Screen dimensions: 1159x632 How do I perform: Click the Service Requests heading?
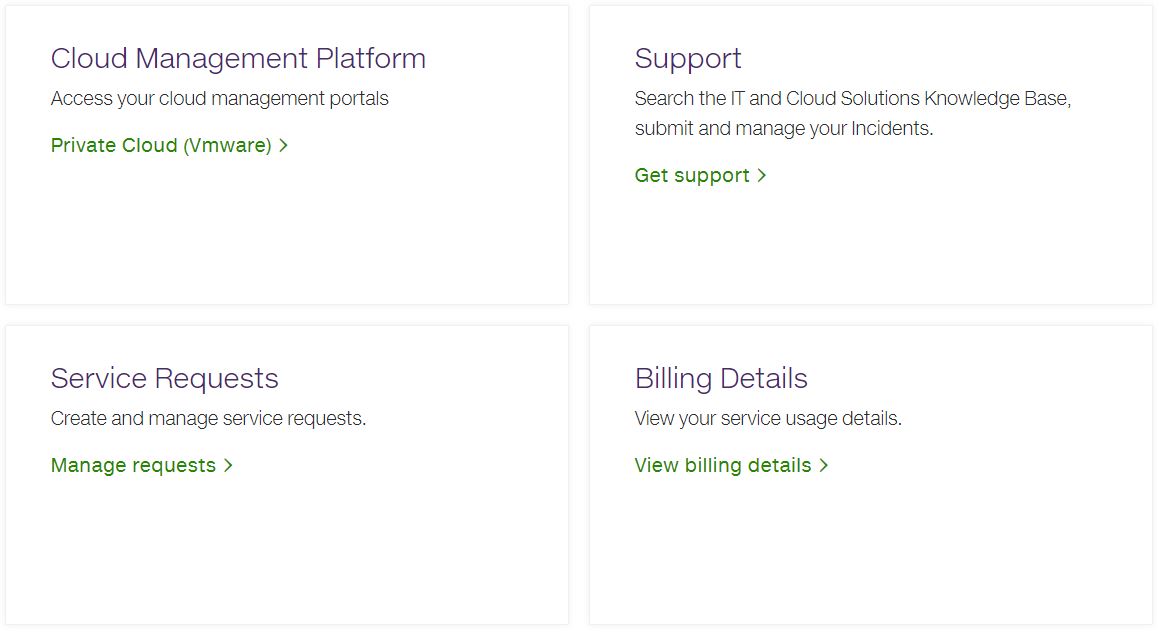(164, 378)
